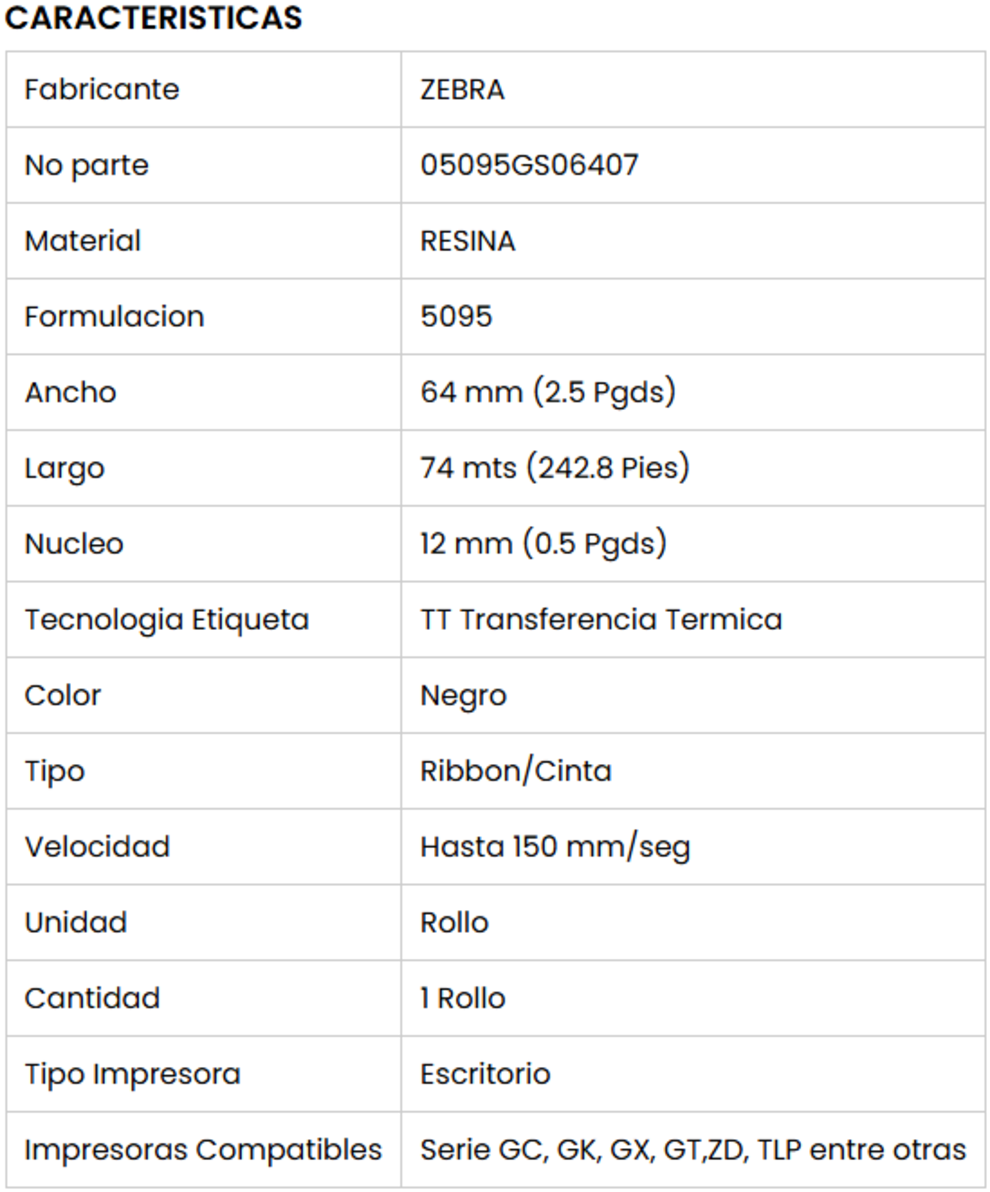Select the Fabricante label cell
The height and width of the screenshot is (1192, 990).
point(102,89)
